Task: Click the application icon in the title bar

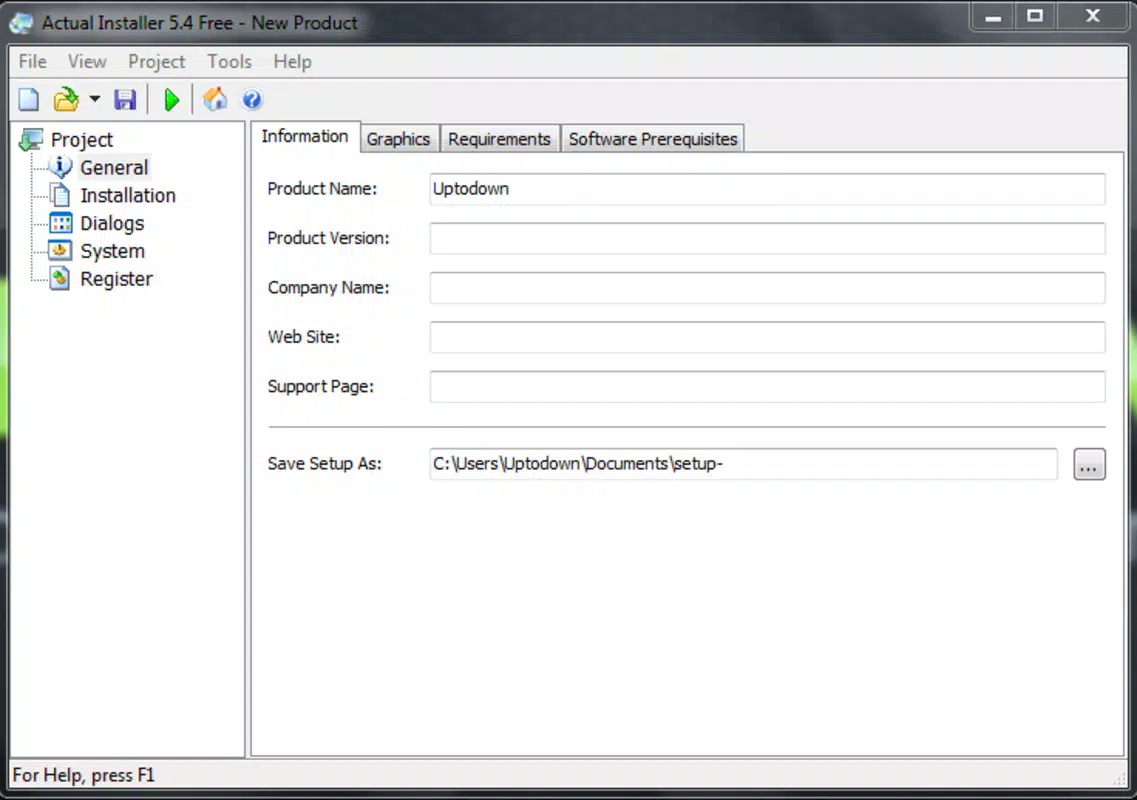Action: tap(21, 23)
